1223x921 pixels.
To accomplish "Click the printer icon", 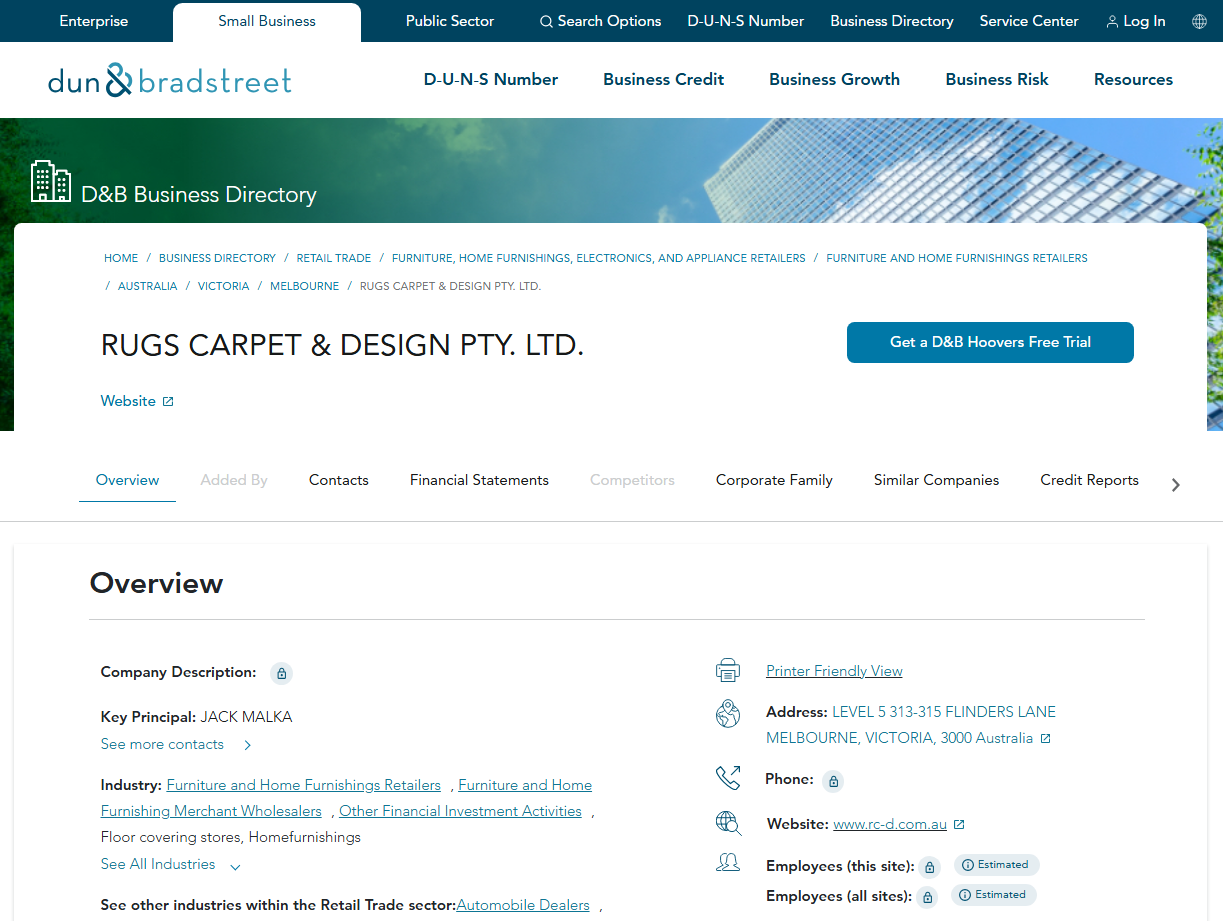I will 727,670.
